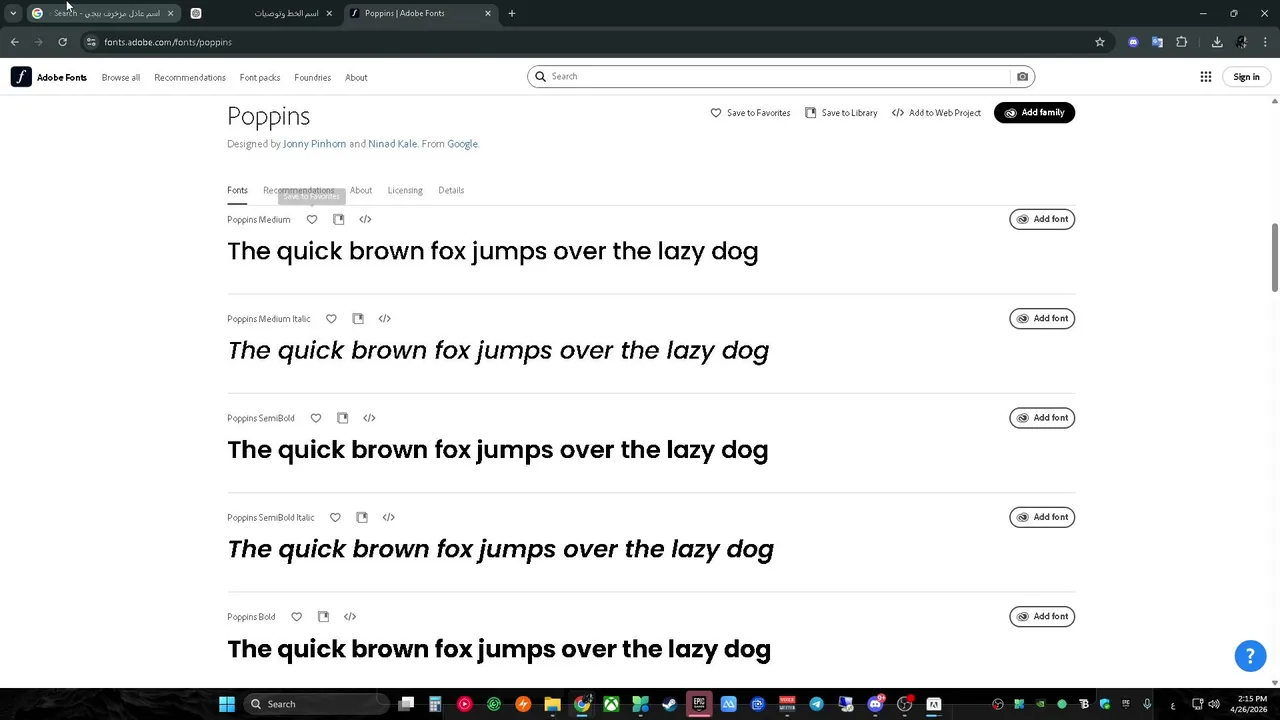This screenshot has width=1280, height=720.
Task: Open Details tab
Action: [451, 190]
